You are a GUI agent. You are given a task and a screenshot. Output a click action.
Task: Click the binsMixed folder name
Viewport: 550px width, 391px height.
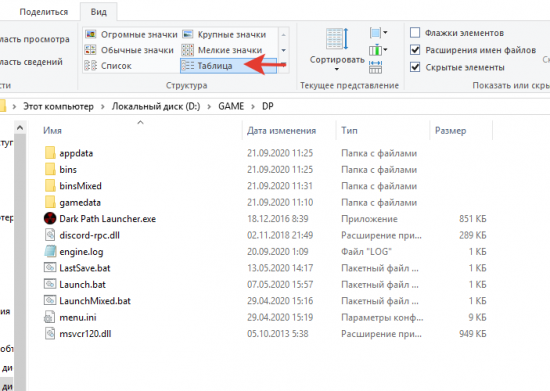pyautogui.click(x=80, y=186)
